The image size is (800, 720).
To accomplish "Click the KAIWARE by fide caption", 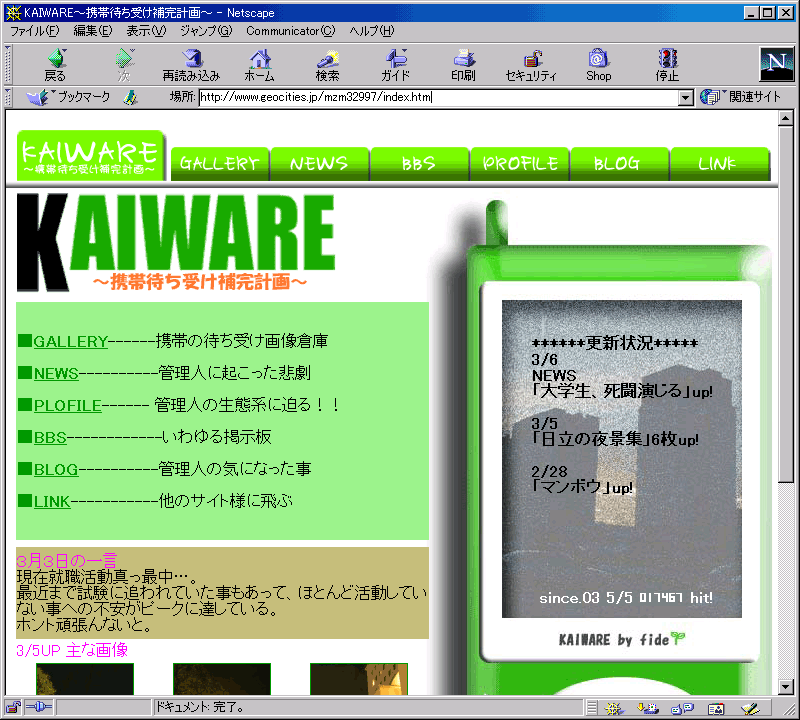I will pos(621,639).
